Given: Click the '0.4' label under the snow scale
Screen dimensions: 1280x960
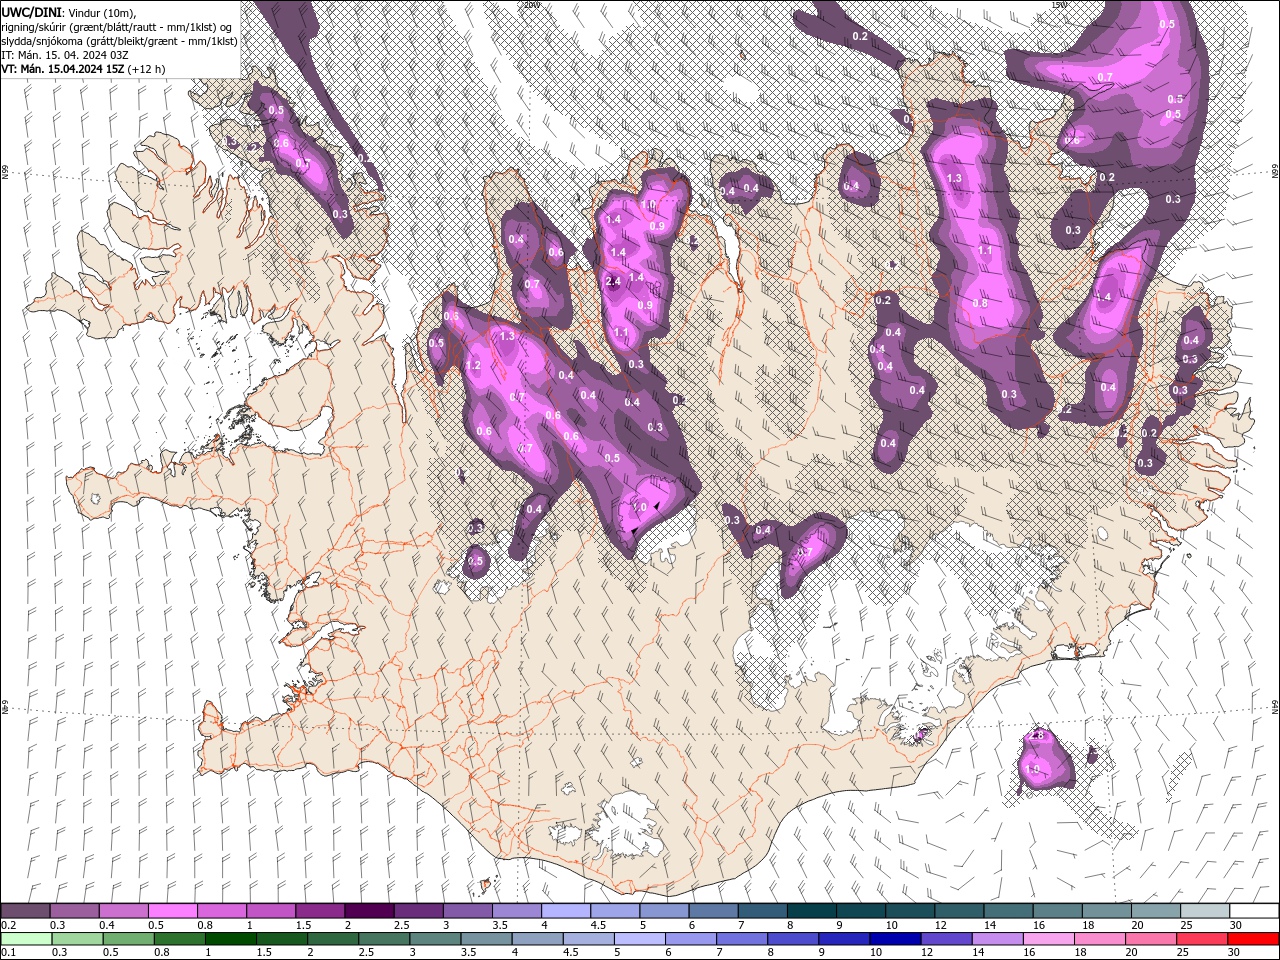Looking at the screenshot, I should click(106, 925).
